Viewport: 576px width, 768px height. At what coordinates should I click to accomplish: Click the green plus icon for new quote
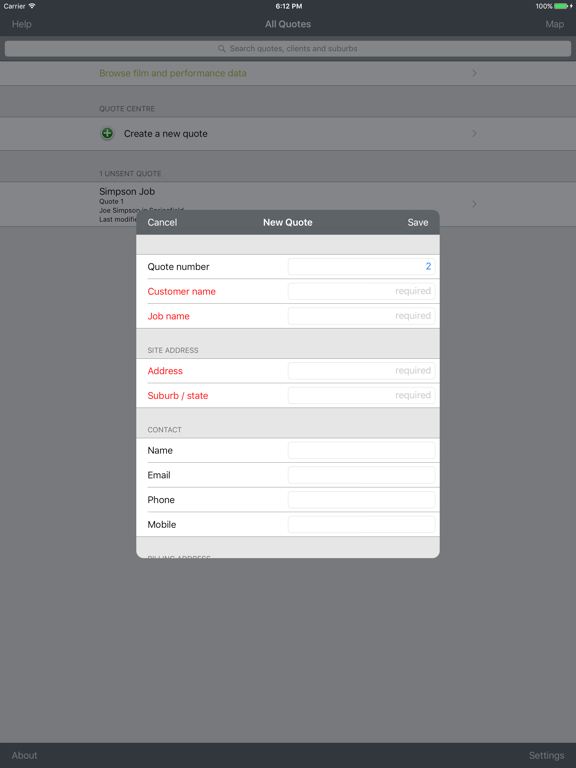(107, 133)
